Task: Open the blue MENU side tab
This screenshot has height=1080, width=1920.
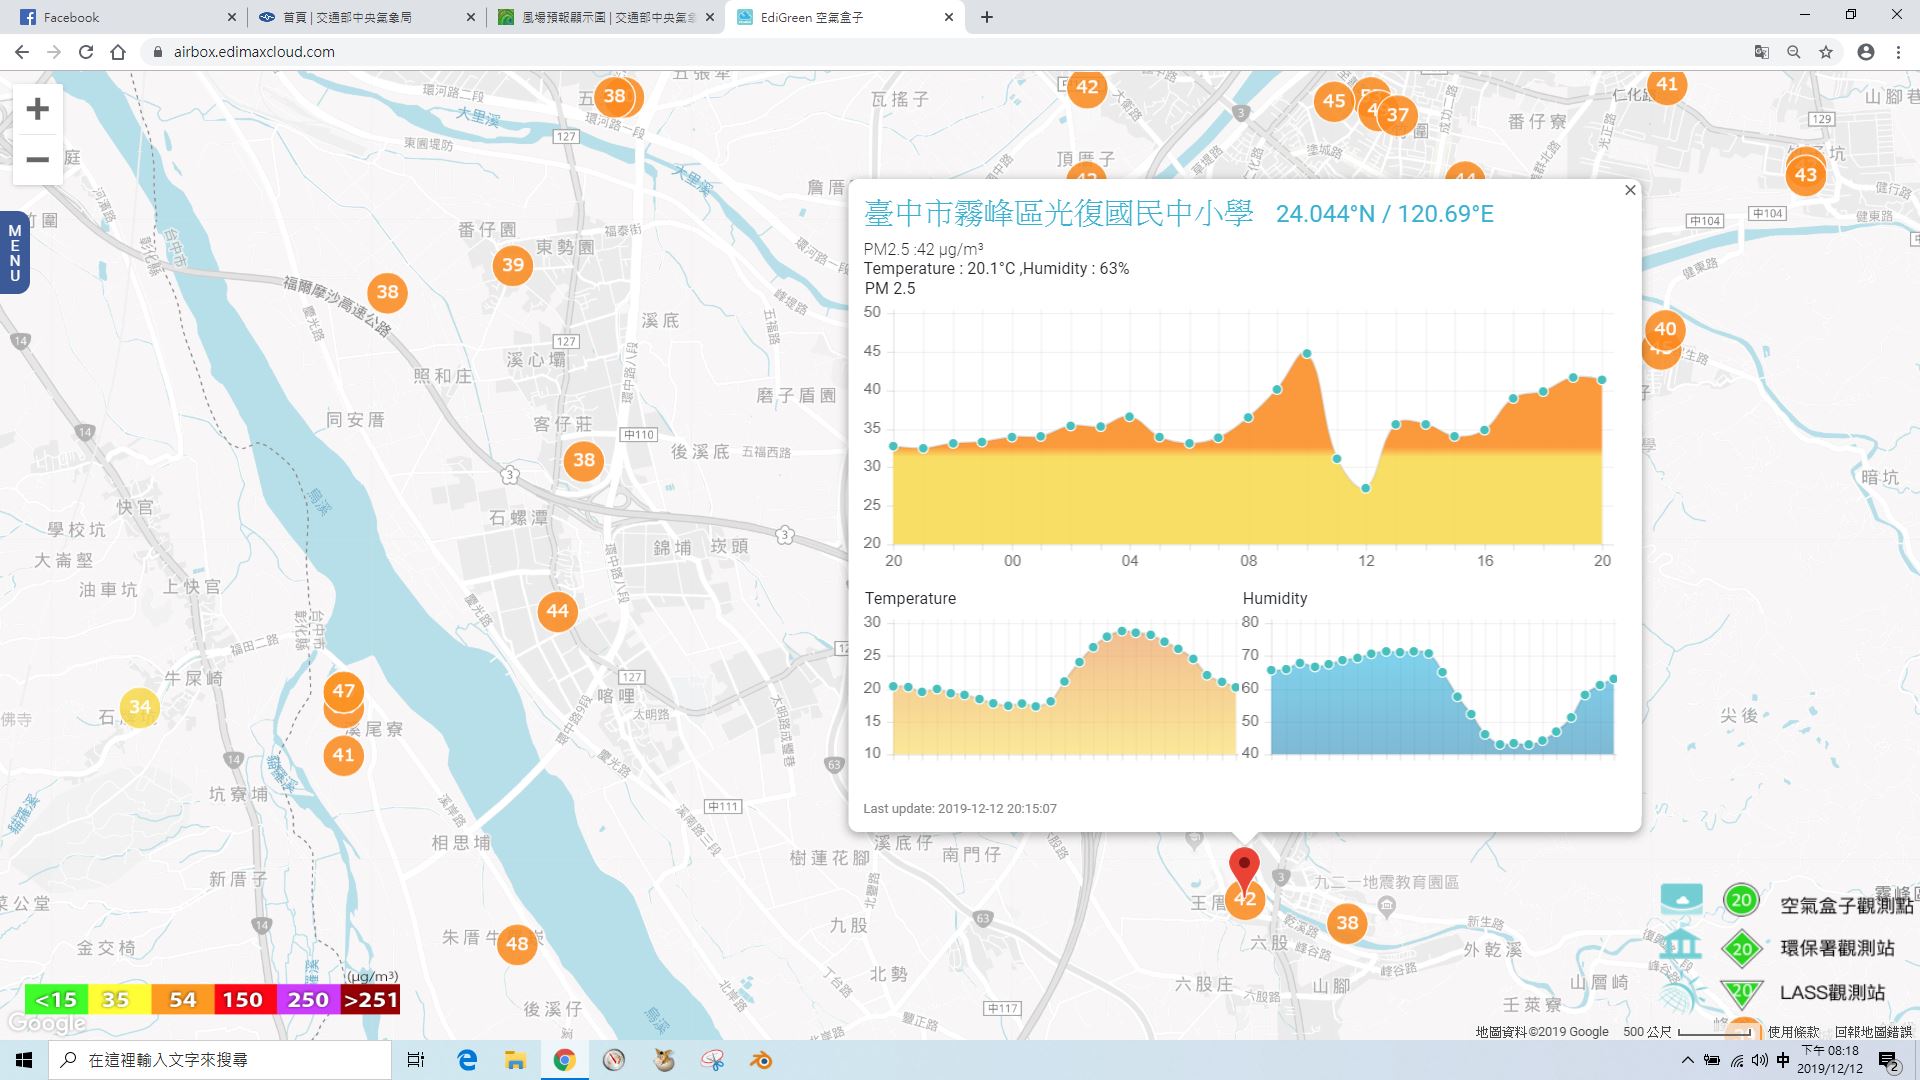Action: tap(14, 253)
